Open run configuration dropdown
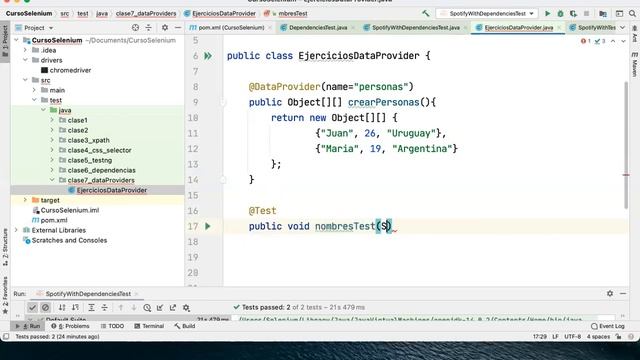The height and width of the screenshot is (360, 640). click(487, 13)
